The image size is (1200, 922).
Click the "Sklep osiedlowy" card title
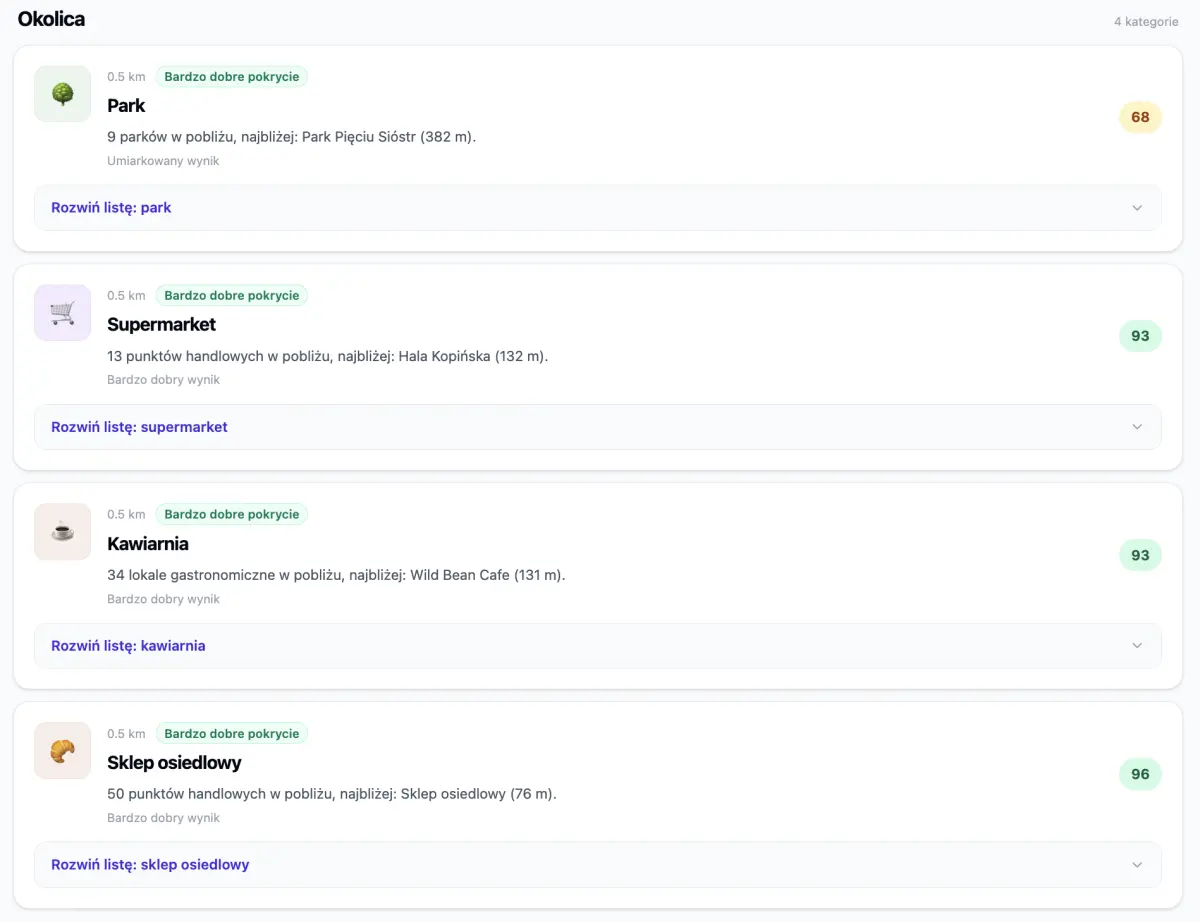[174, 763]
